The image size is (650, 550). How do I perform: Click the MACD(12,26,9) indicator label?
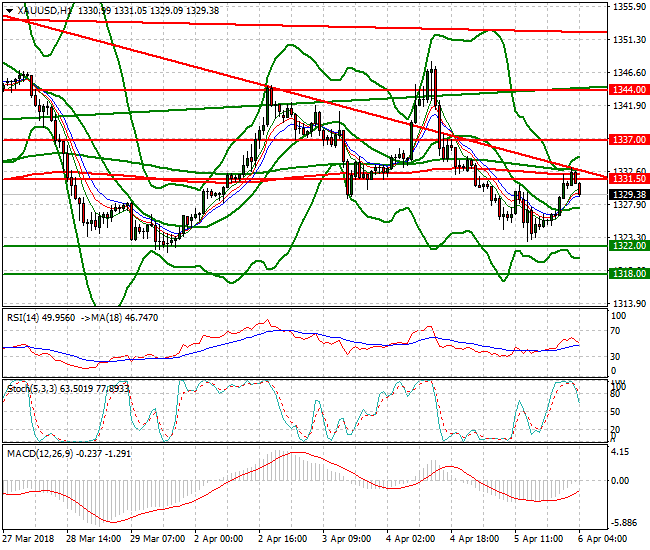pyautogui.click(x=38, y=455)
